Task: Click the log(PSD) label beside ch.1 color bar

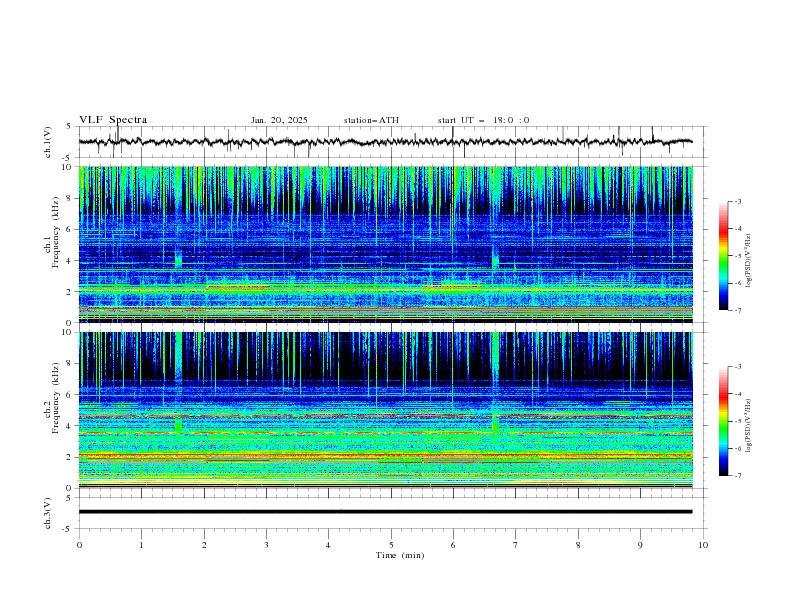Action: (748, 261)
